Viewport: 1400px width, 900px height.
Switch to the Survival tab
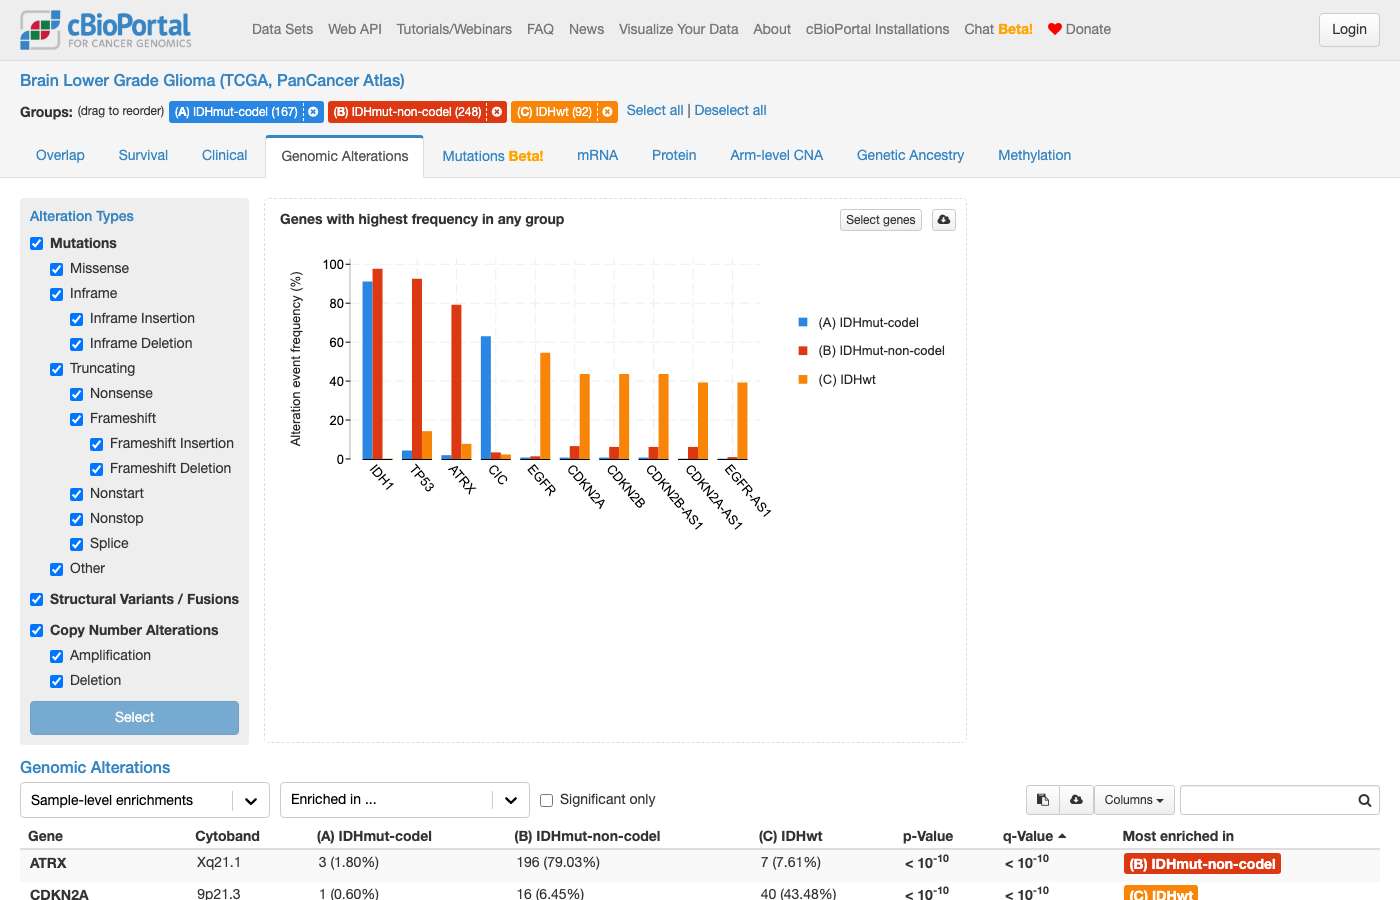(143, 155)
